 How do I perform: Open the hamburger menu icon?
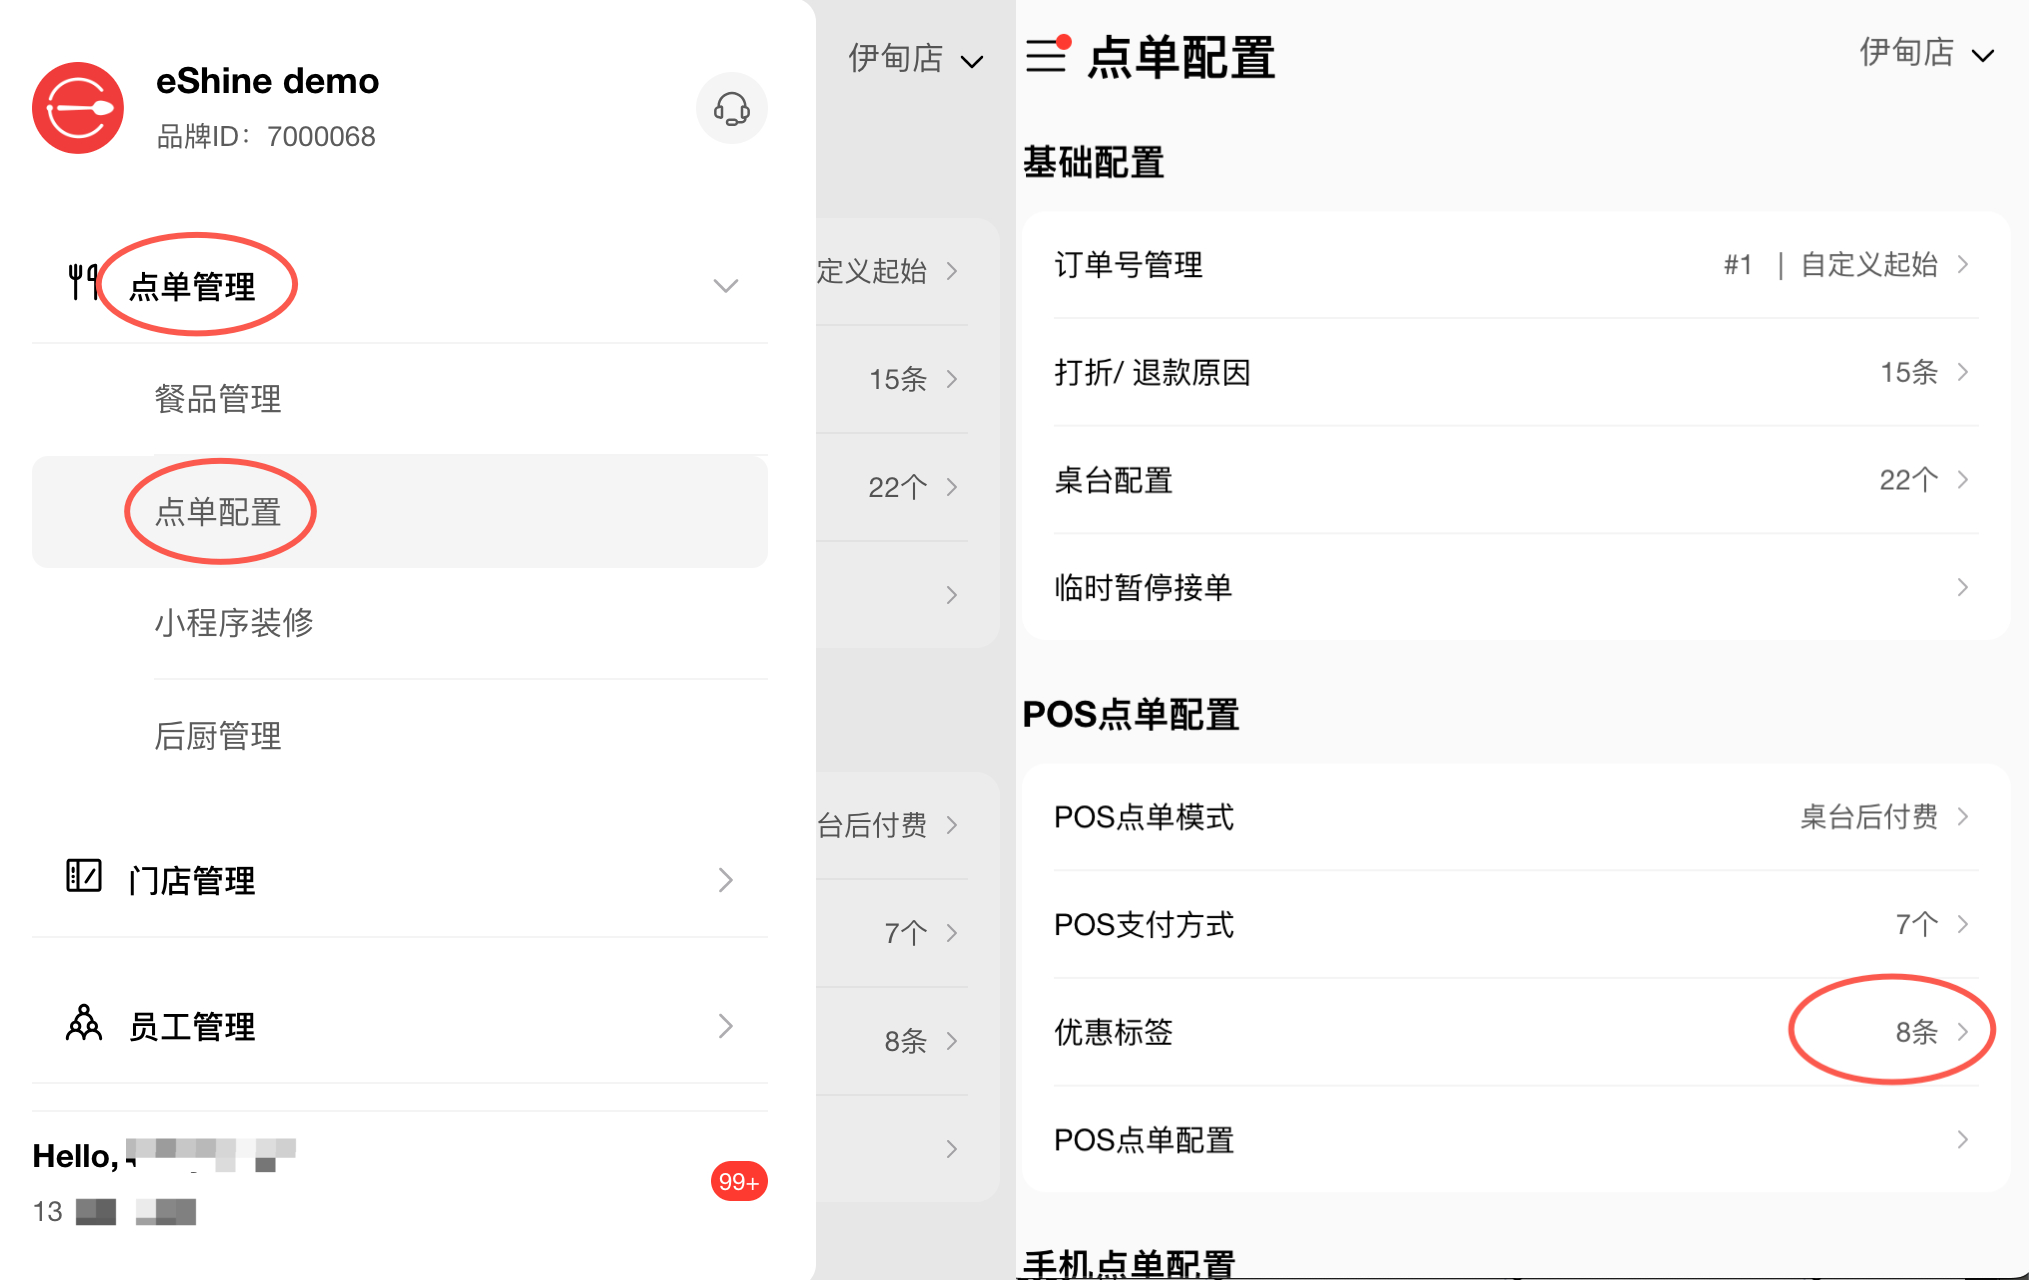click(x=1046, y=55)
